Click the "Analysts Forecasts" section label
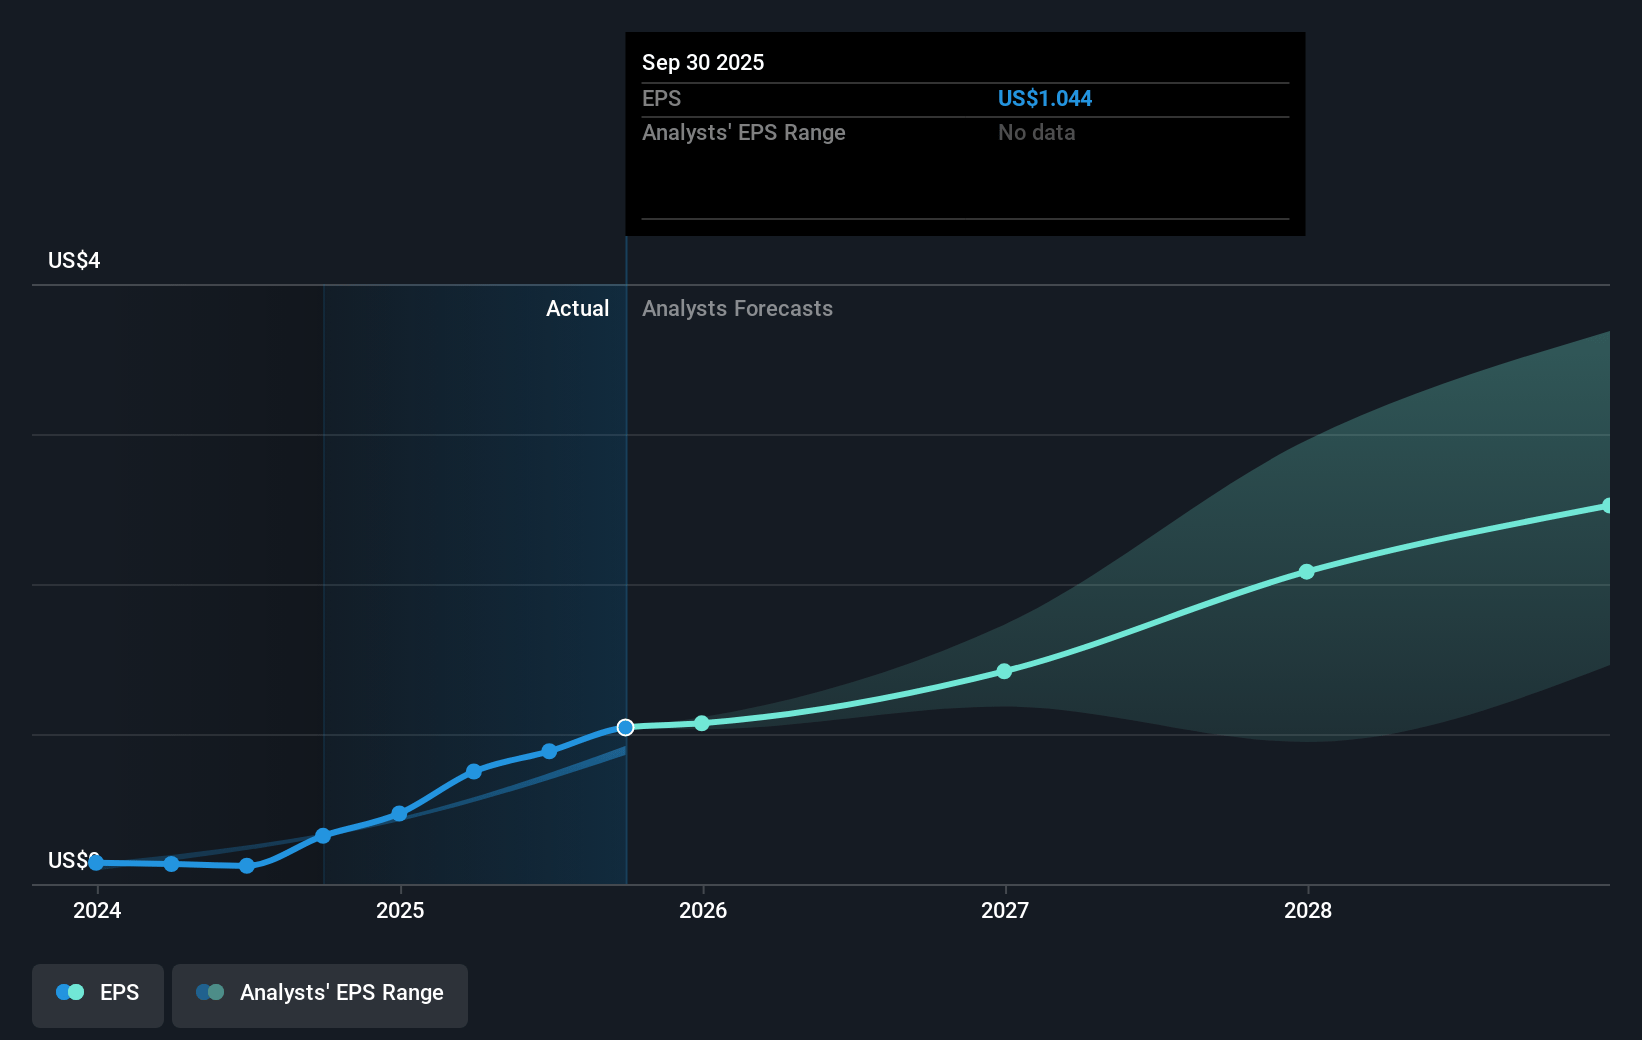This screenshot has width=1642, height=1040. click(737, 309)
